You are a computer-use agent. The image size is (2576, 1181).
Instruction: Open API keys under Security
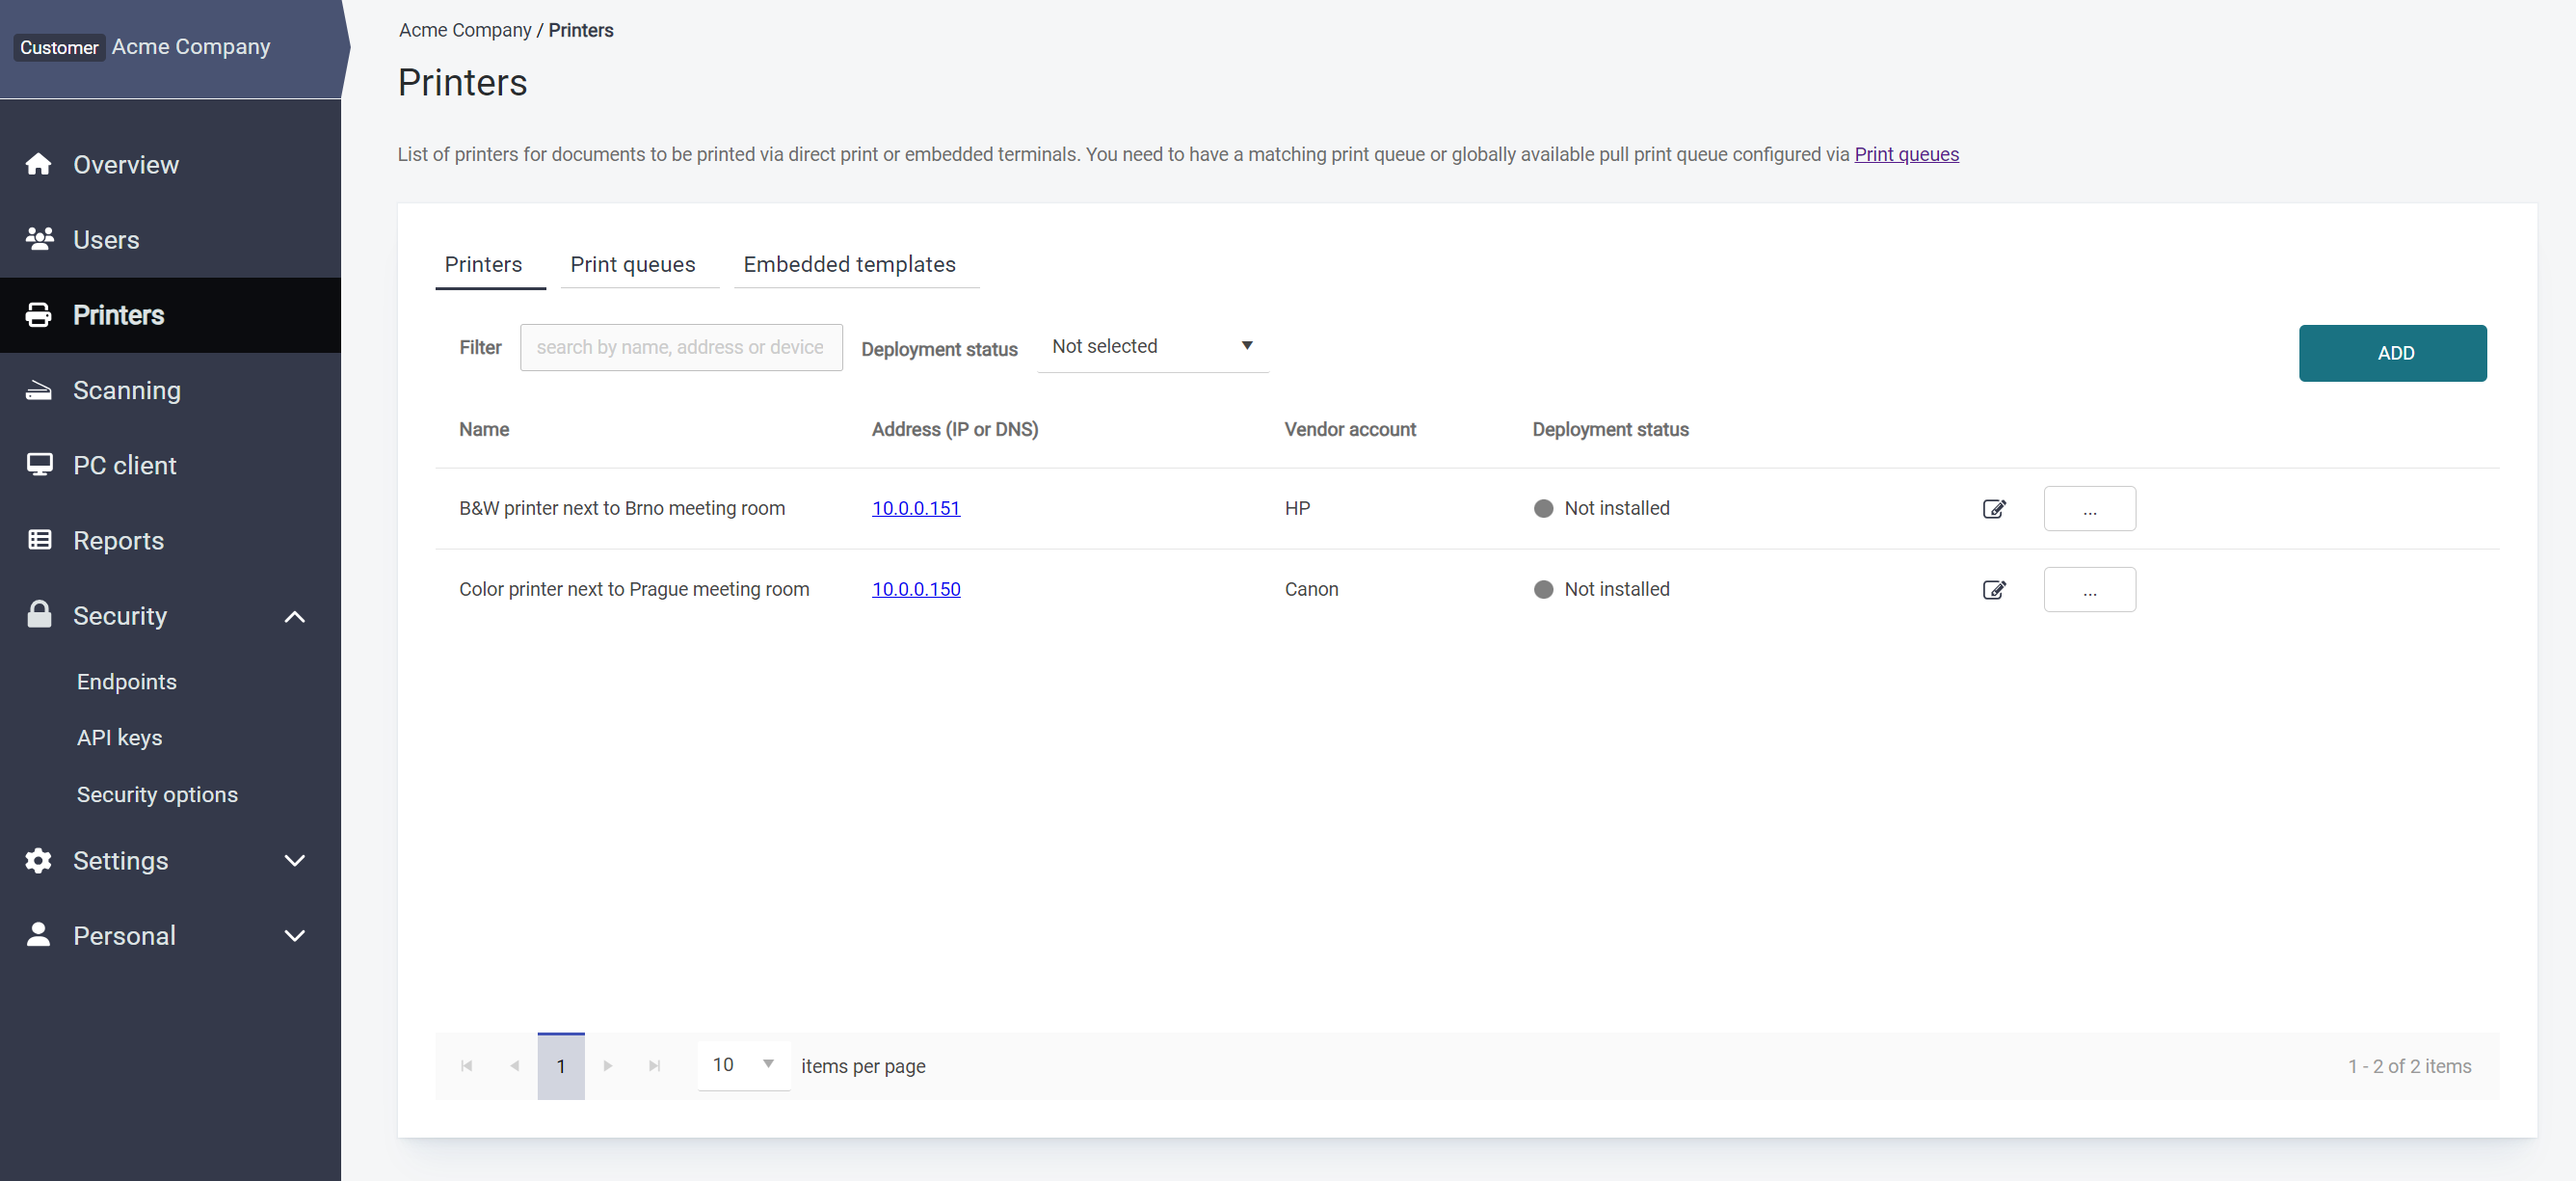(119, 737)
